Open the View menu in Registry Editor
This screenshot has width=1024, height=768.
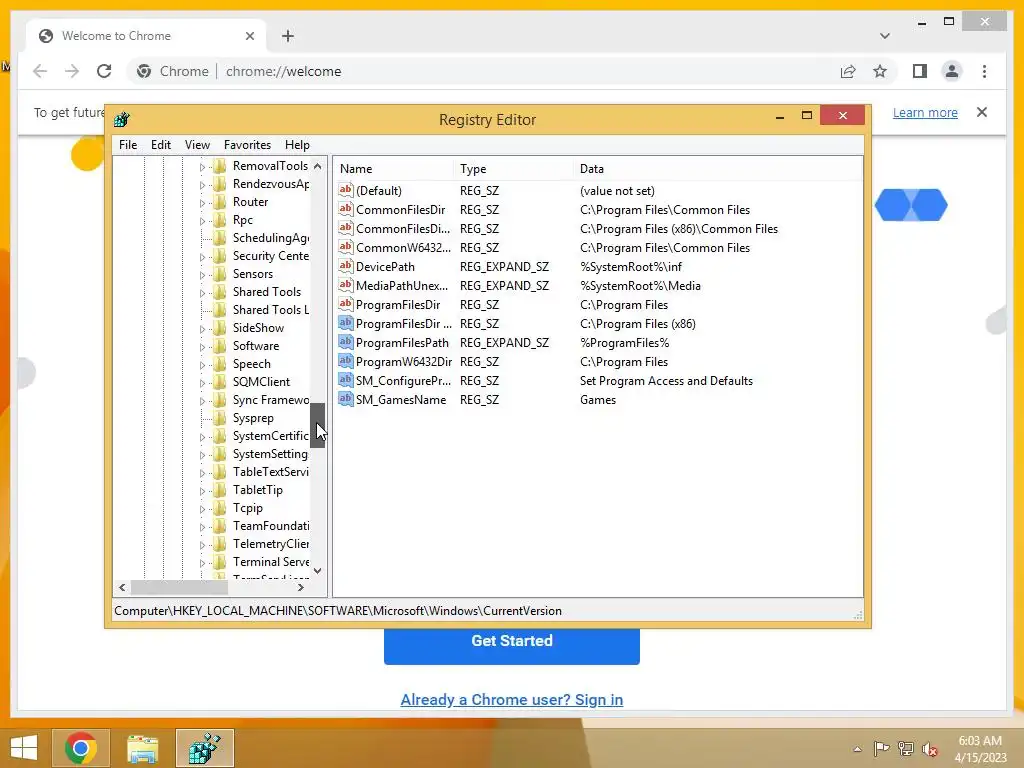[x=197, y=145]
